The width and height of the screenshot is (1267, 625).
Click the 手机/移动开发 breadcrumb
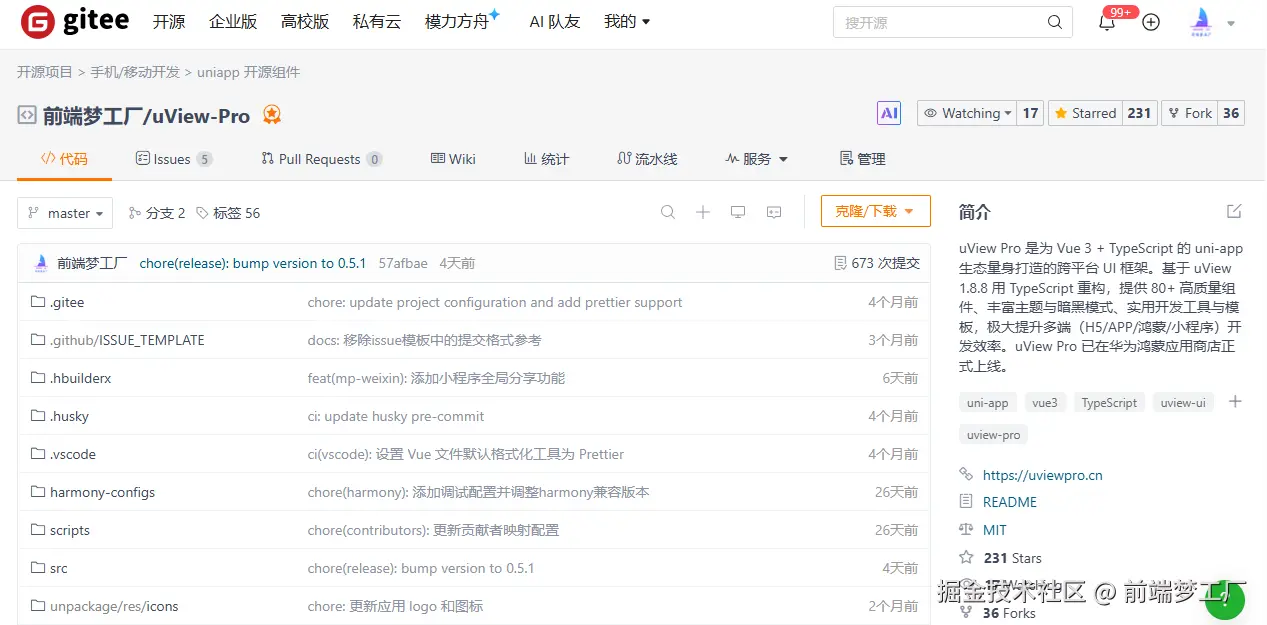pyautogui.click(x=135, y=72)
